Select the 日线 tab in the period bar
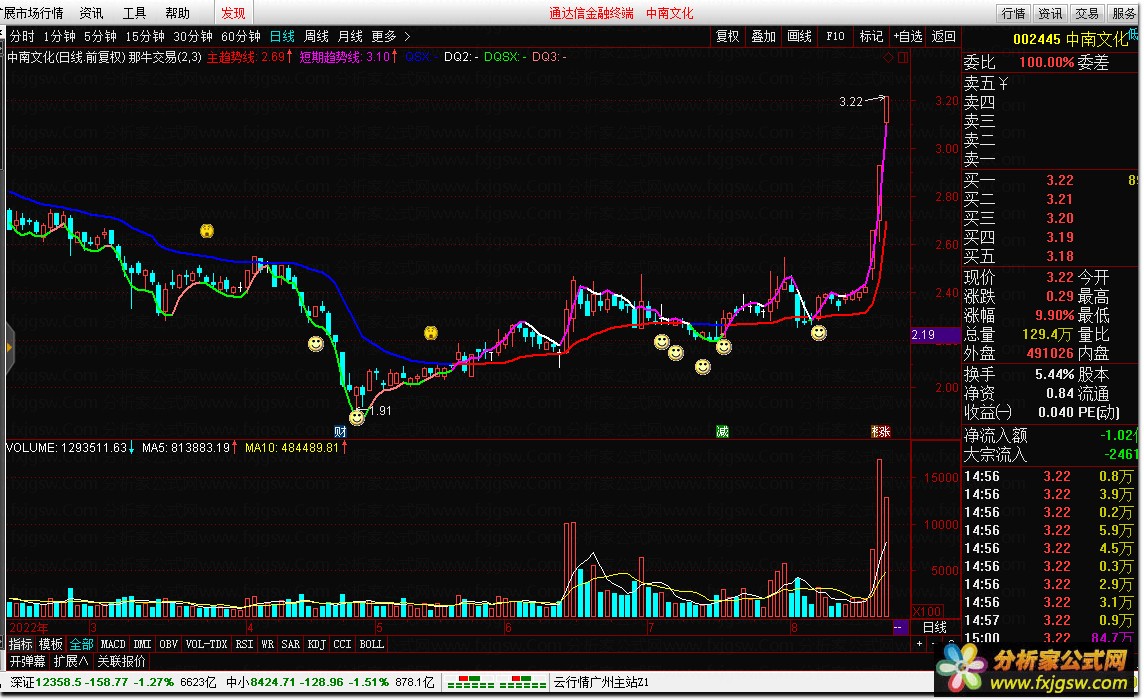 pyautogui.click(x=282, y=36)
